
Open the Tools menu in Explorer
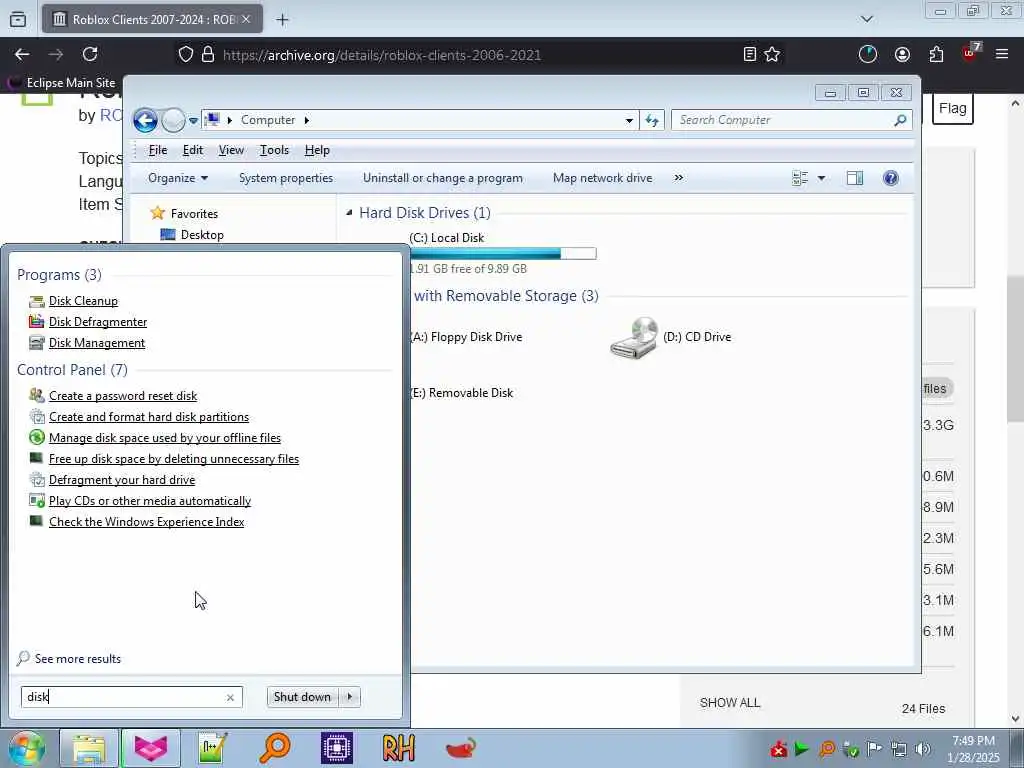274,150
